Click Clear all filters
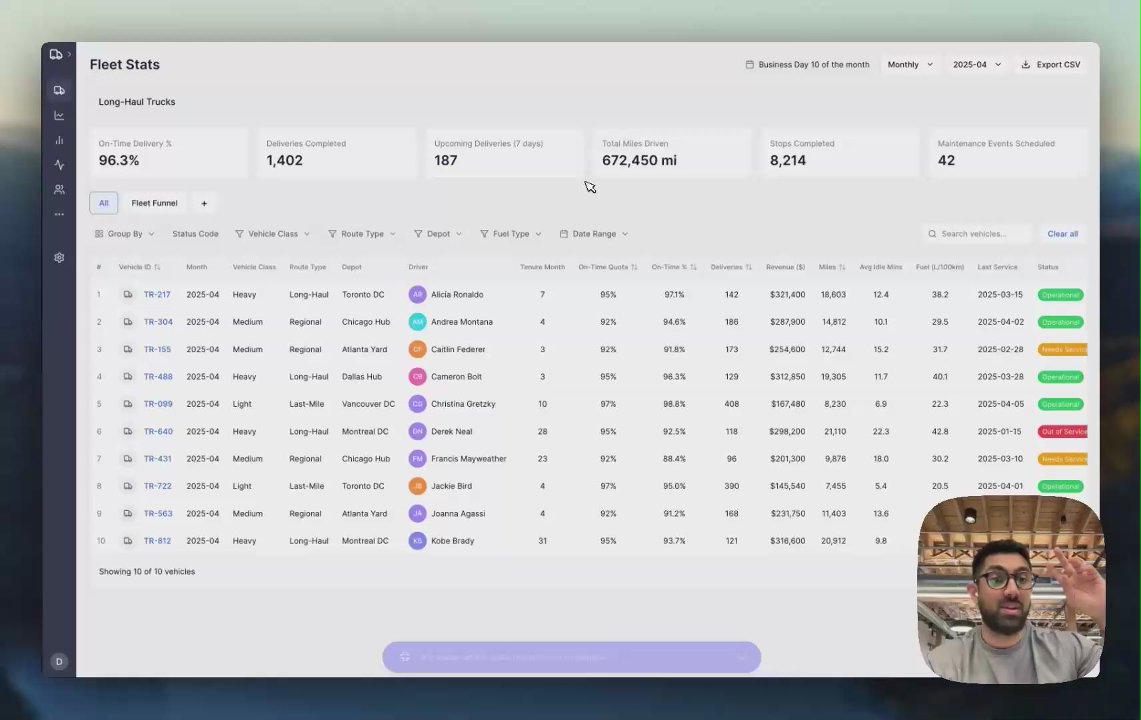 (1062, 234)
